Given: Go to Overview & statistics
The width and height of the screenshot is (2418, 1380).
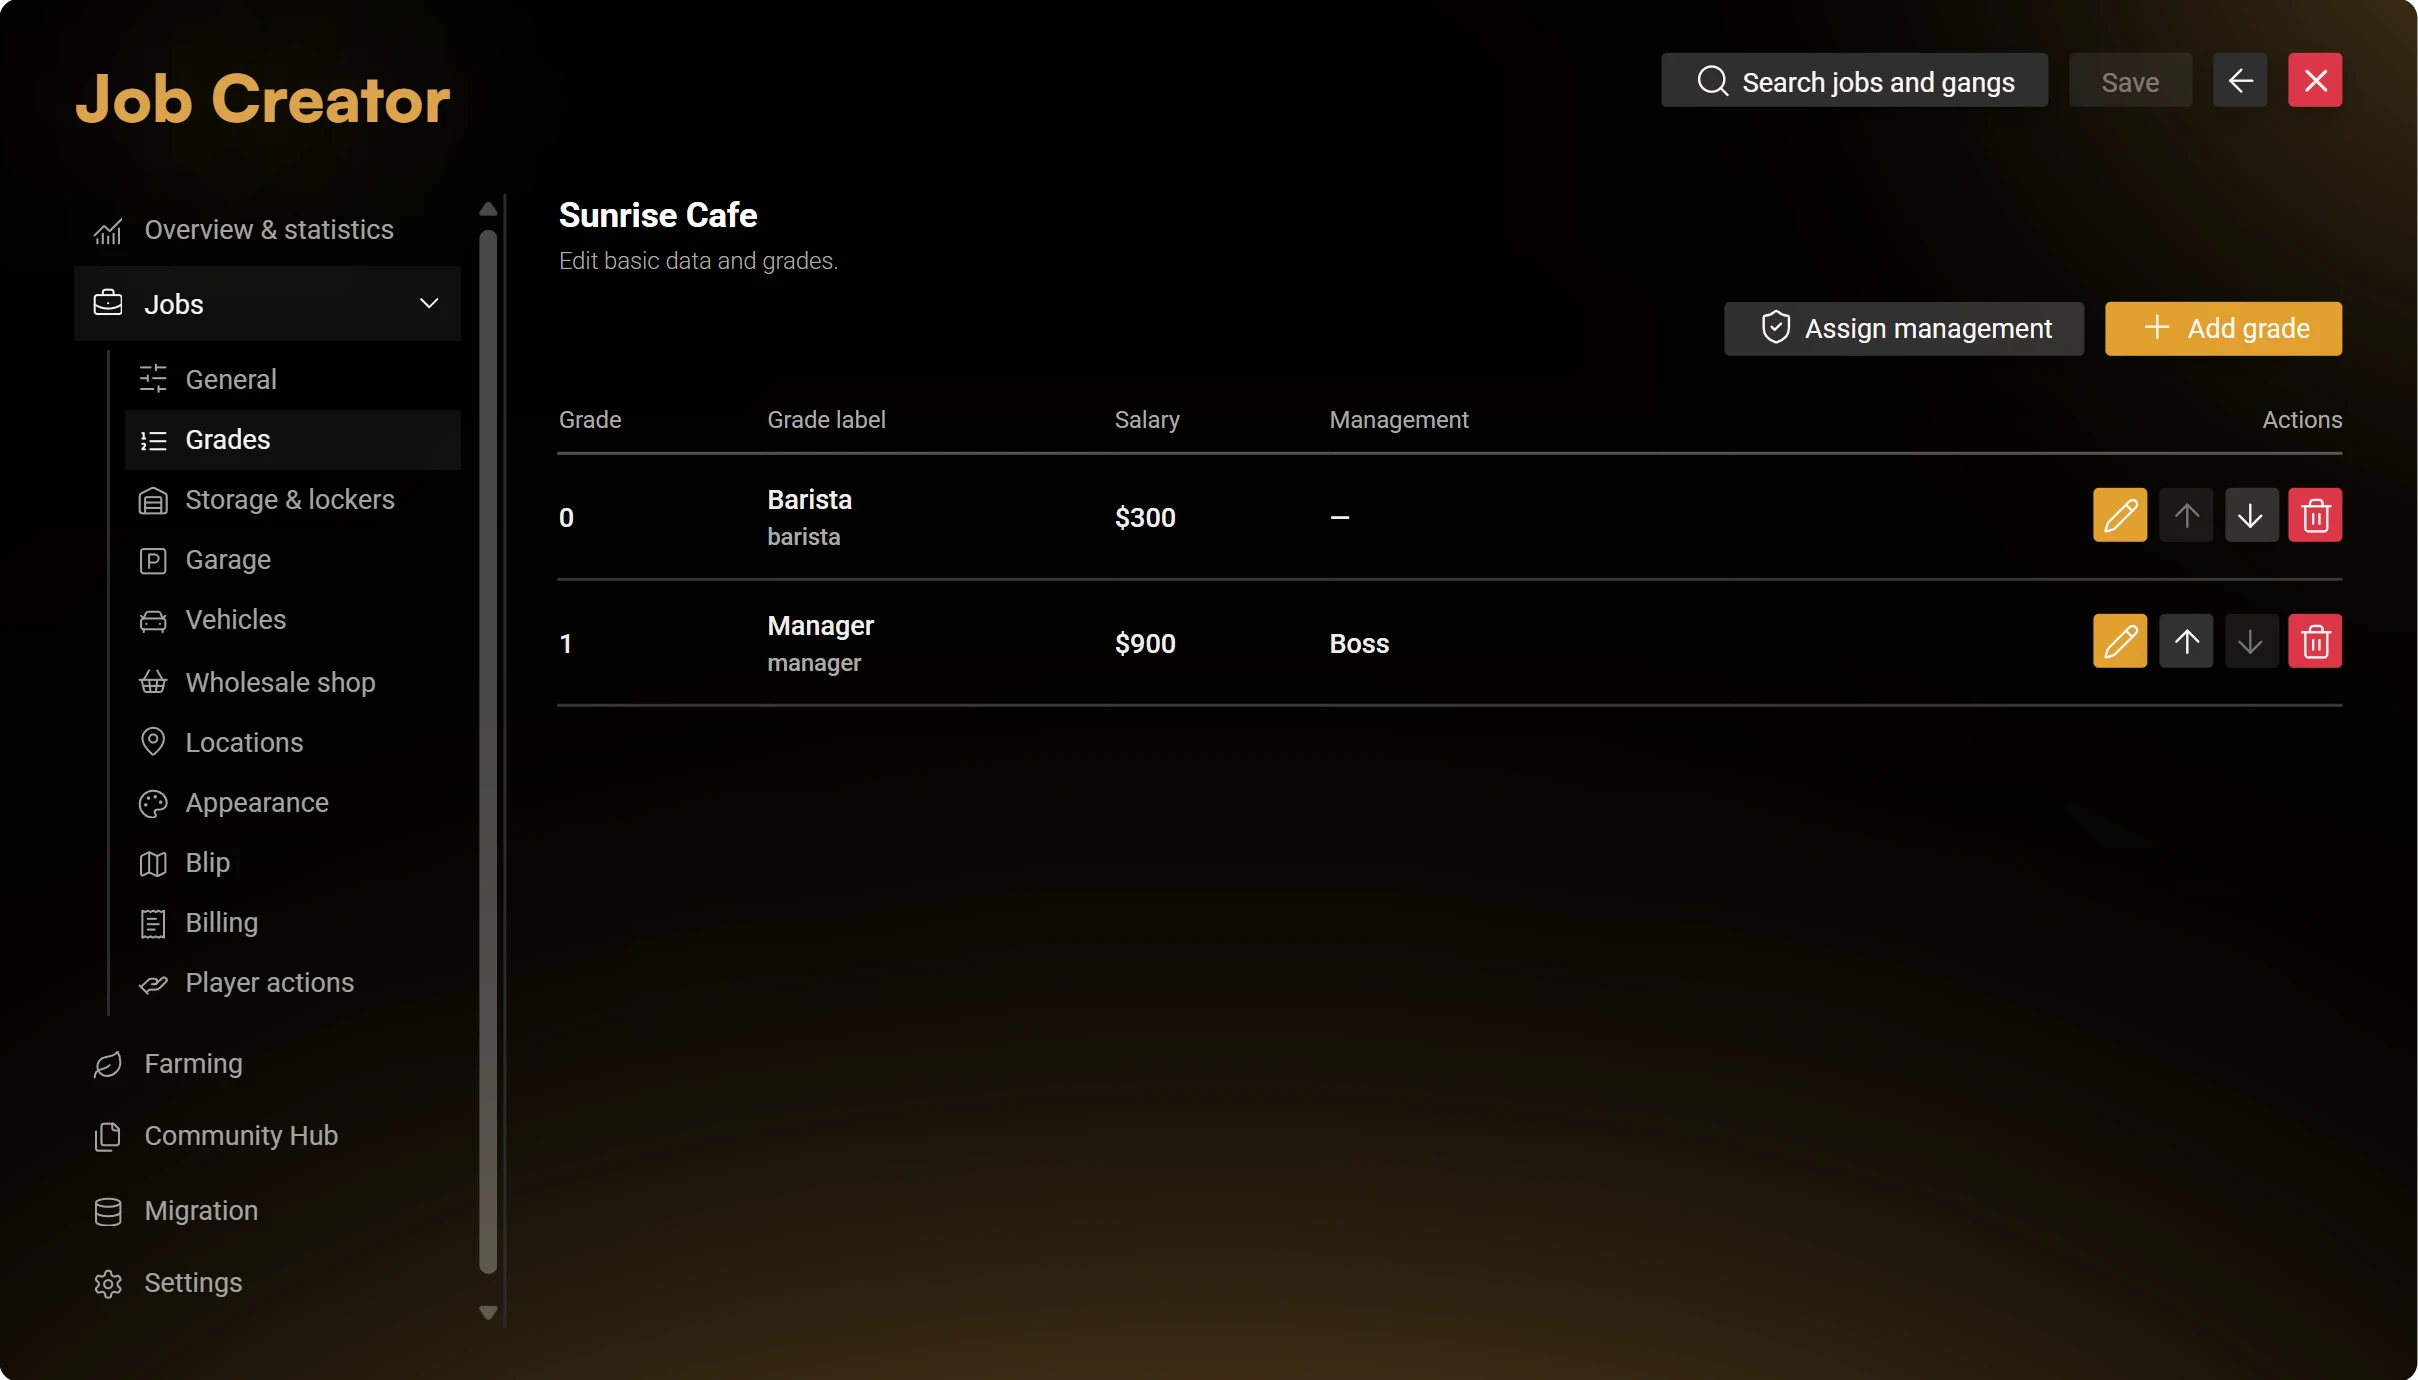Looking at the screenshot, I should pyautogui.click(x=267, y=230).
